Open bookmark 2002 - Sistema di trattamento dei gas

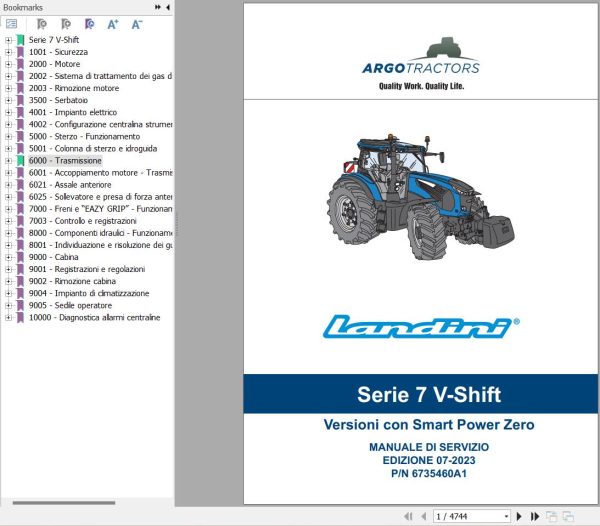(x=100, y=76)
